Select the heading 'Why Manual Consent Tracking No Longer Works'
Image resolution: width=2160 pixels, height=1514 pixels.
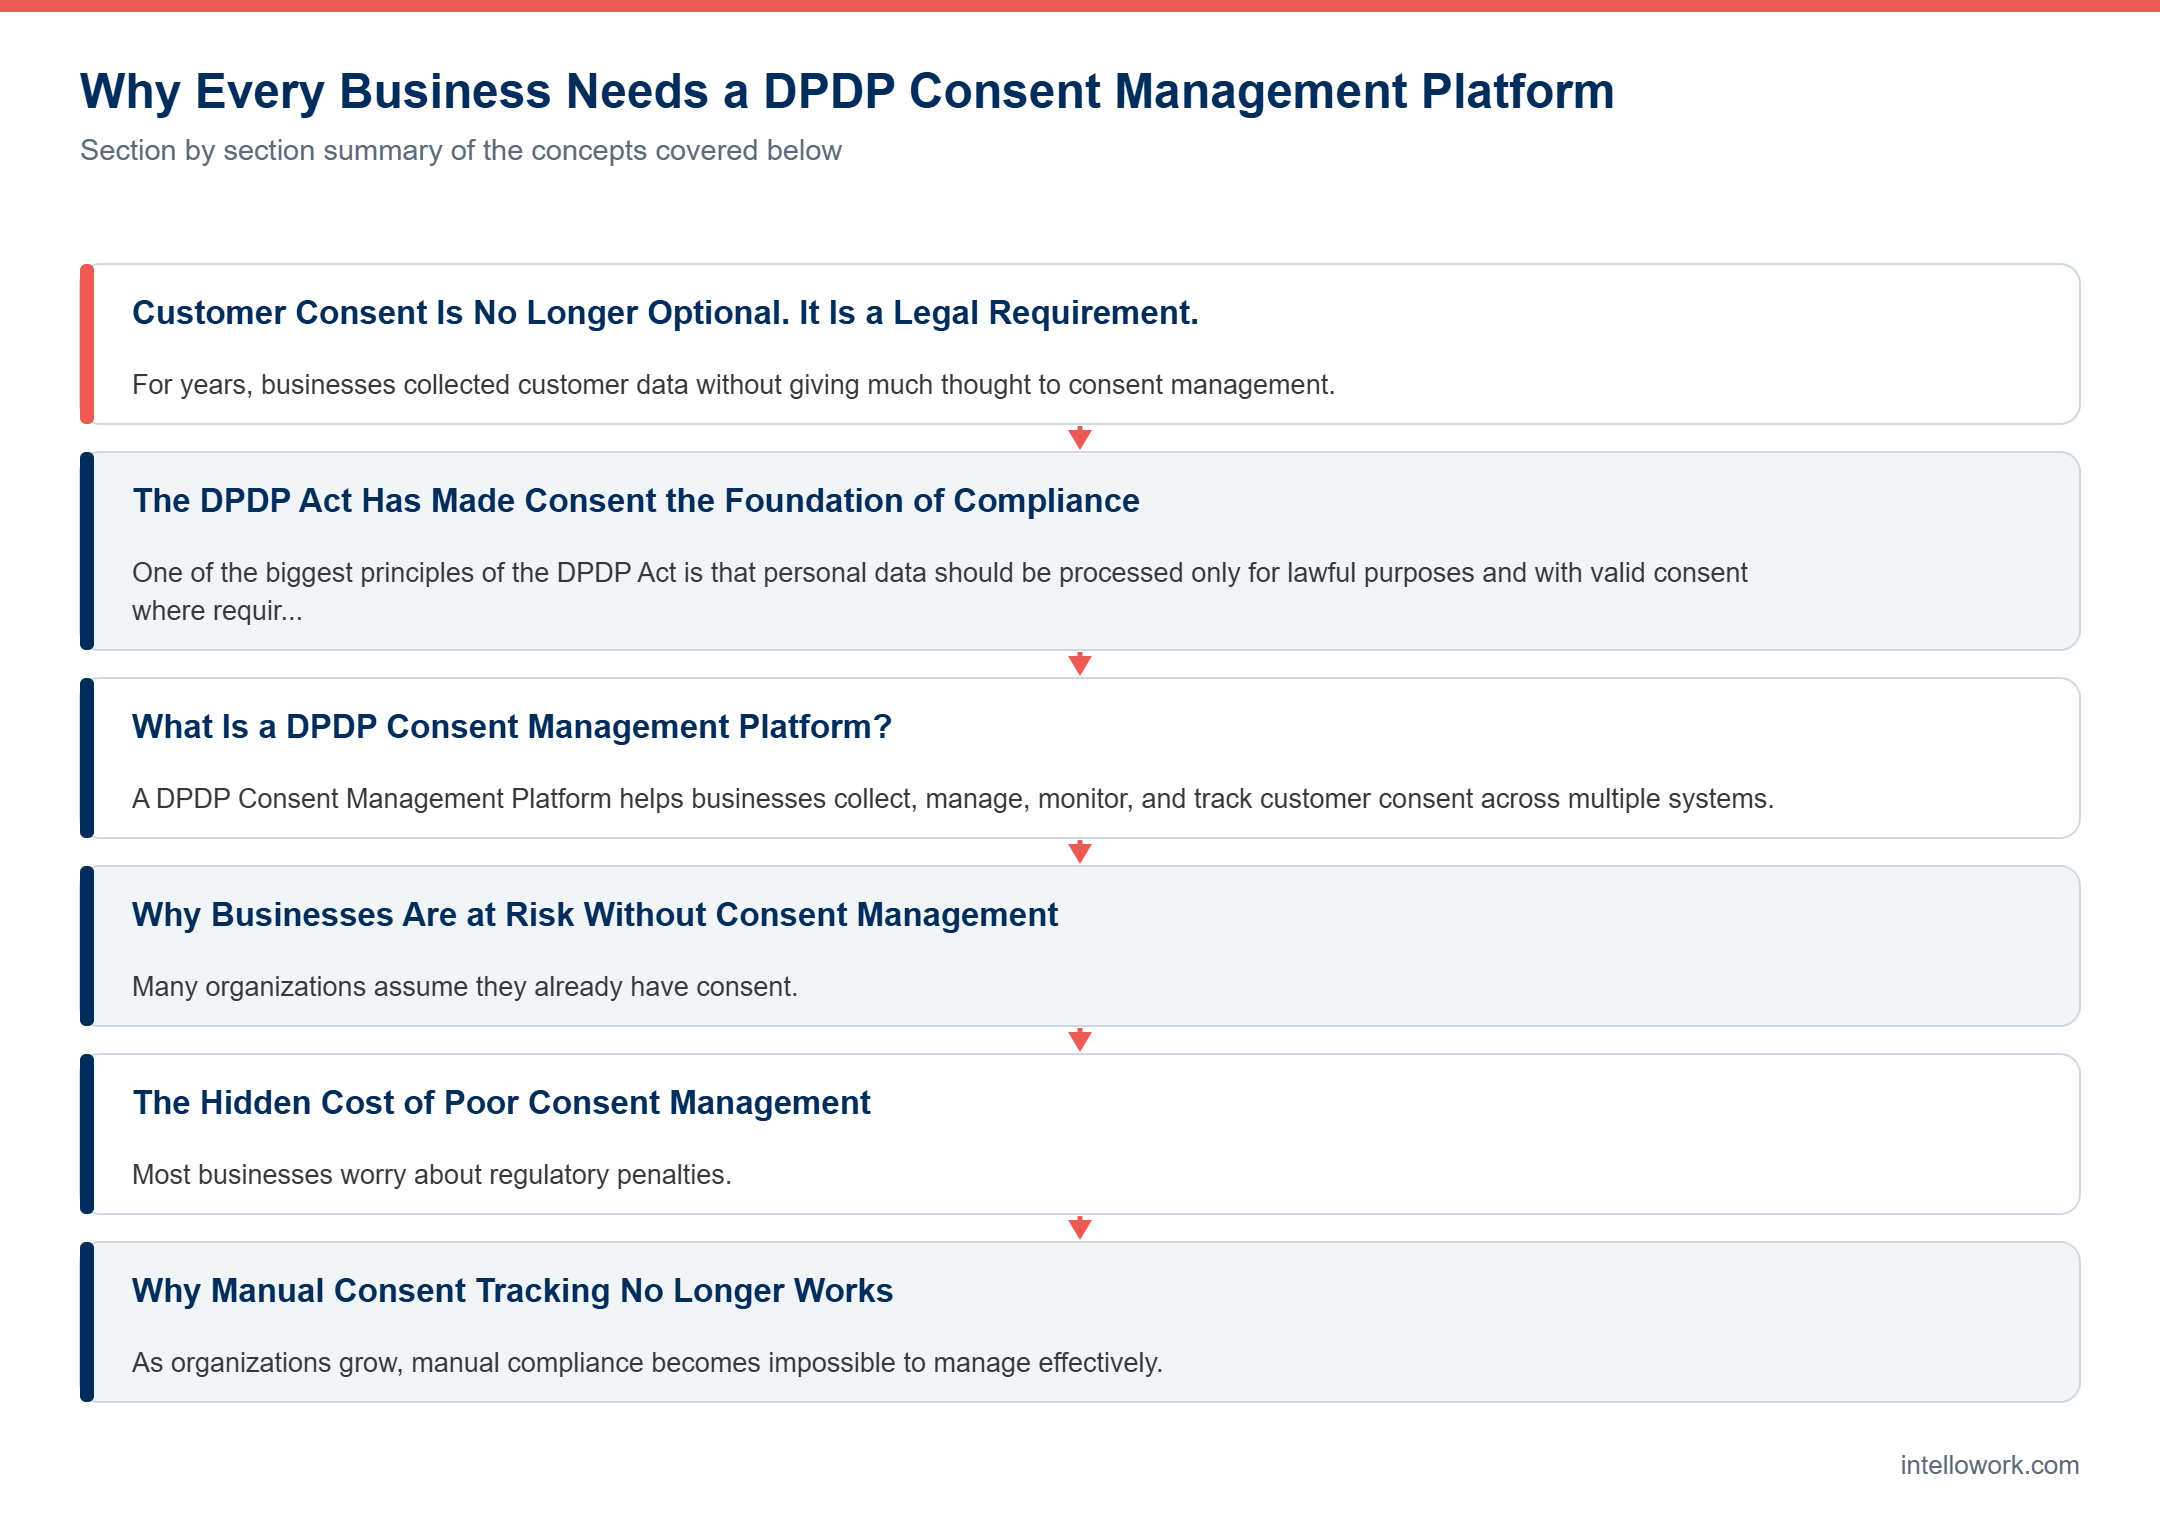(512, 1291)
